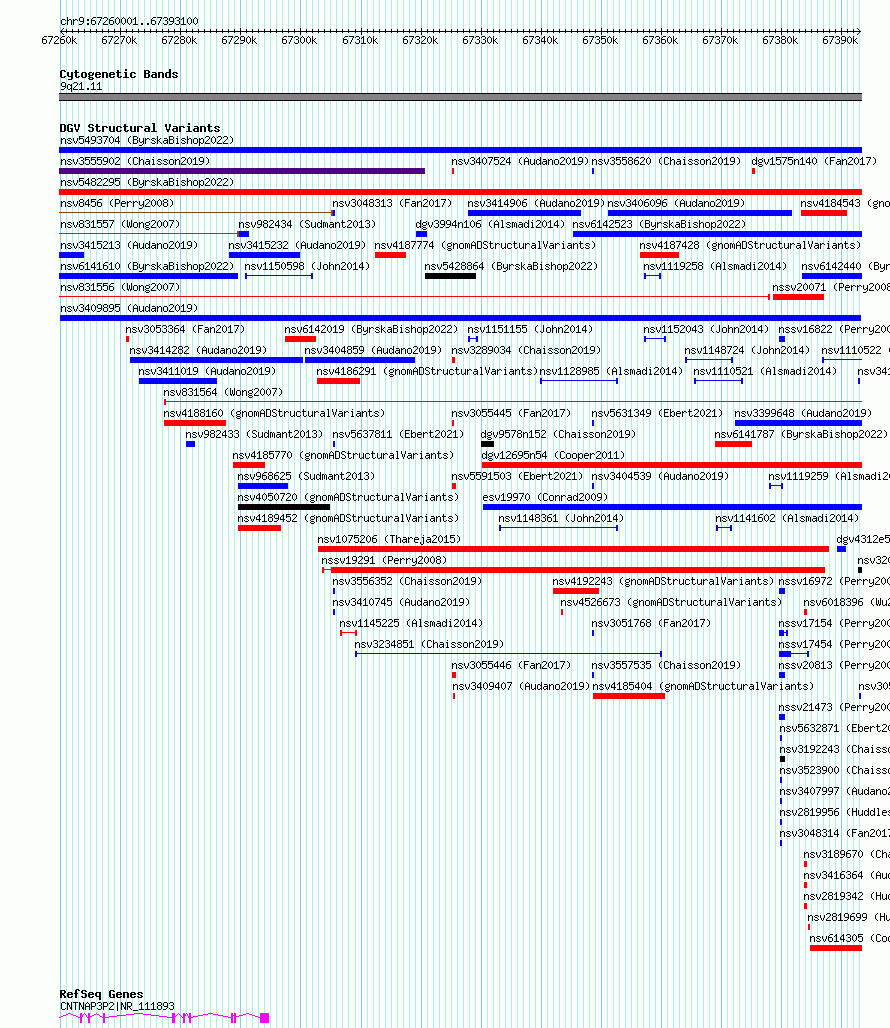Click nsv3415213 (Audano2019) label
890x1028 pixels.
tap(128, 245)
